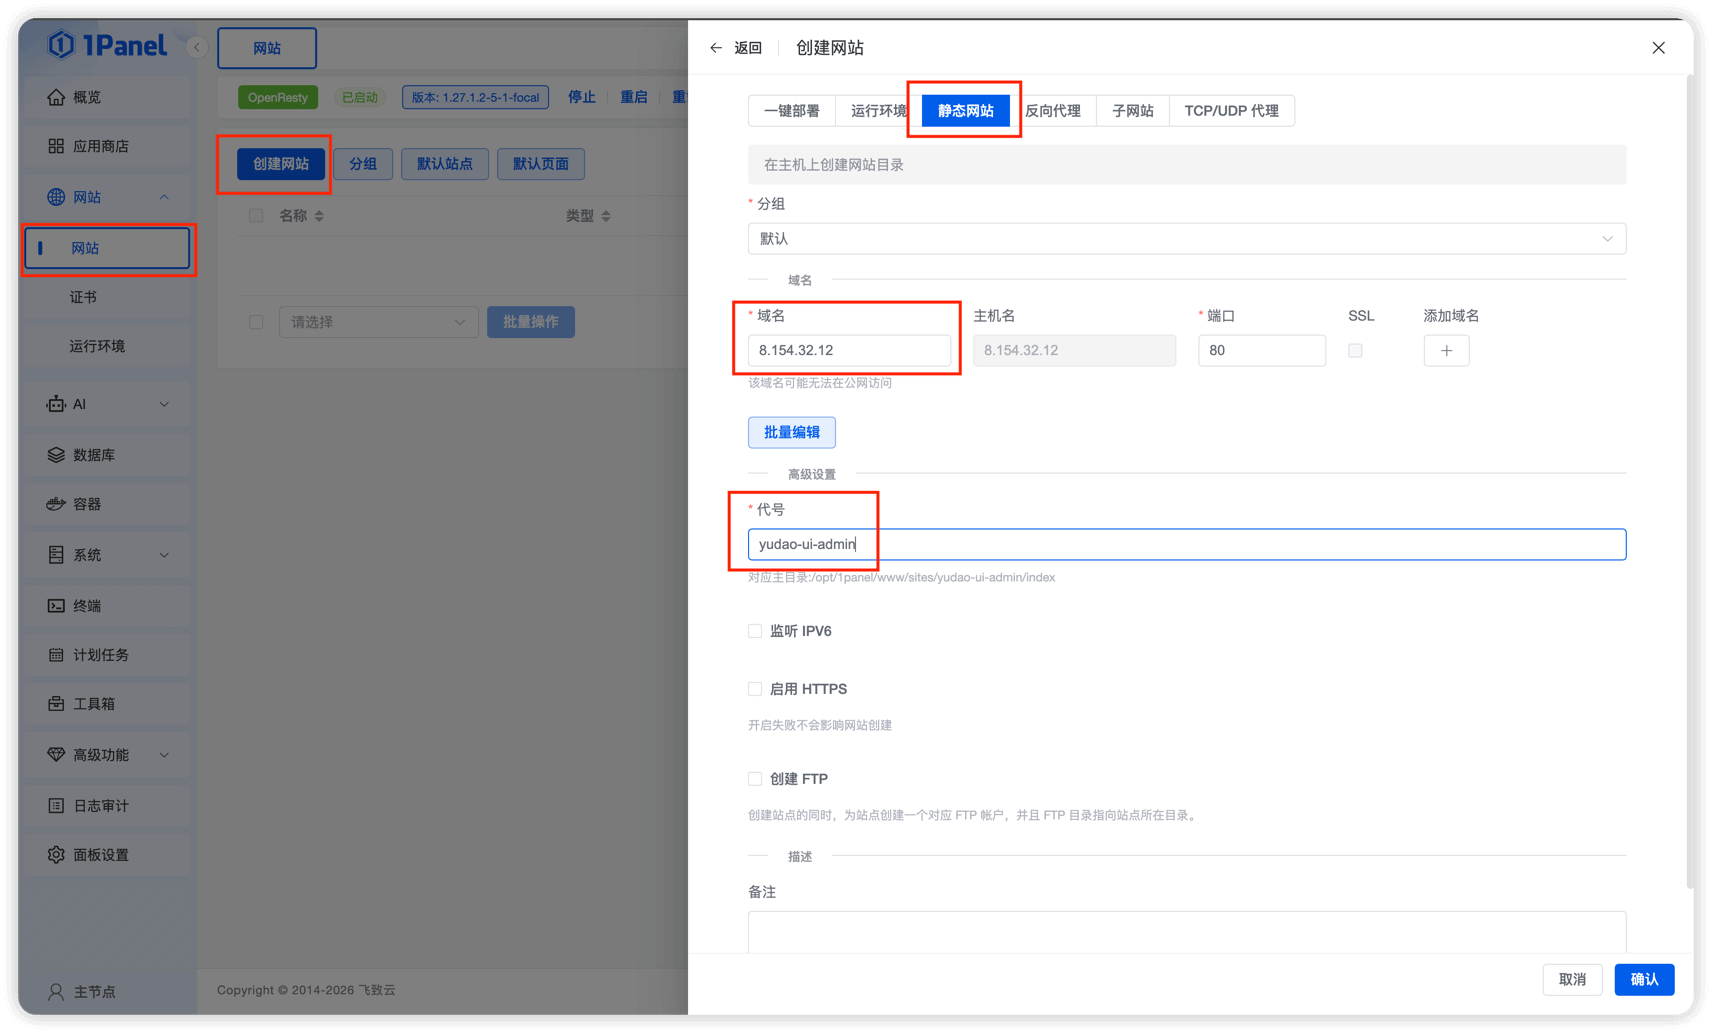Open the 容器 container management page
The width and height of the screenshot is (1712, 1033).
[x=88, y=504]
